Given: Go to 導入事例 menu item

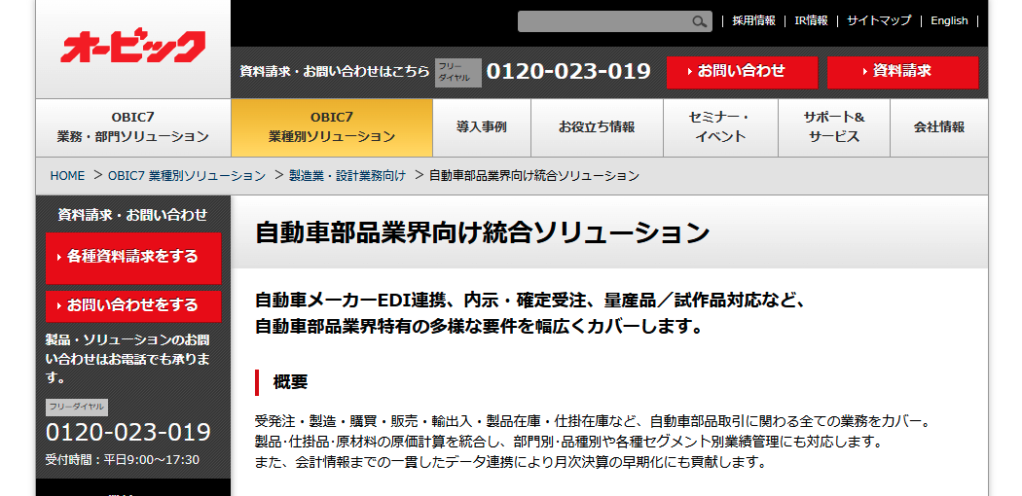Looking at the screenshot, I should pyautogui.click(x=481, y=127).
